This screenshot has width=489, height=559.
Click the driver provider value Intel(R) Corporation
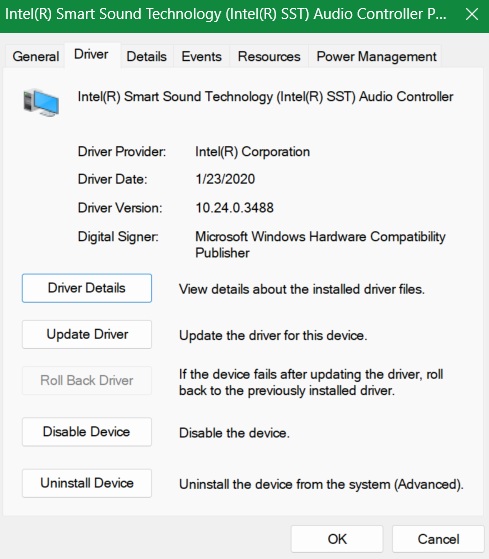(x=252, y=152)
